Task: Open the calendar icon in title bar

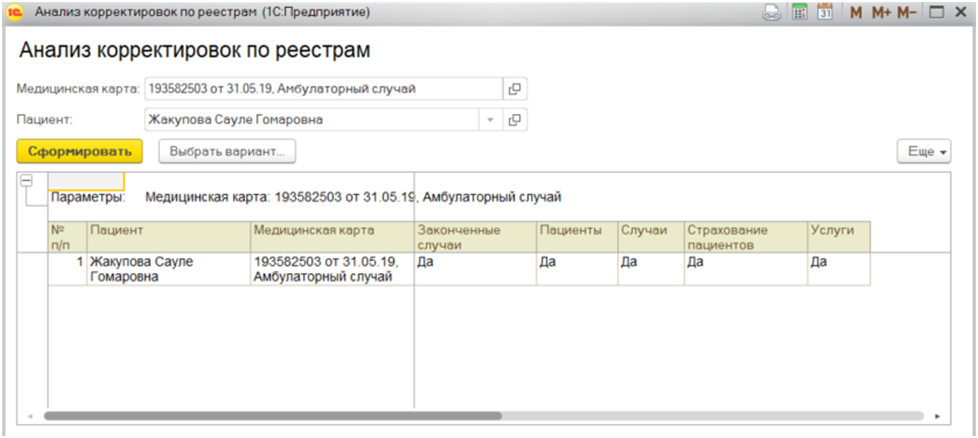Action: [x=825, y=12]
